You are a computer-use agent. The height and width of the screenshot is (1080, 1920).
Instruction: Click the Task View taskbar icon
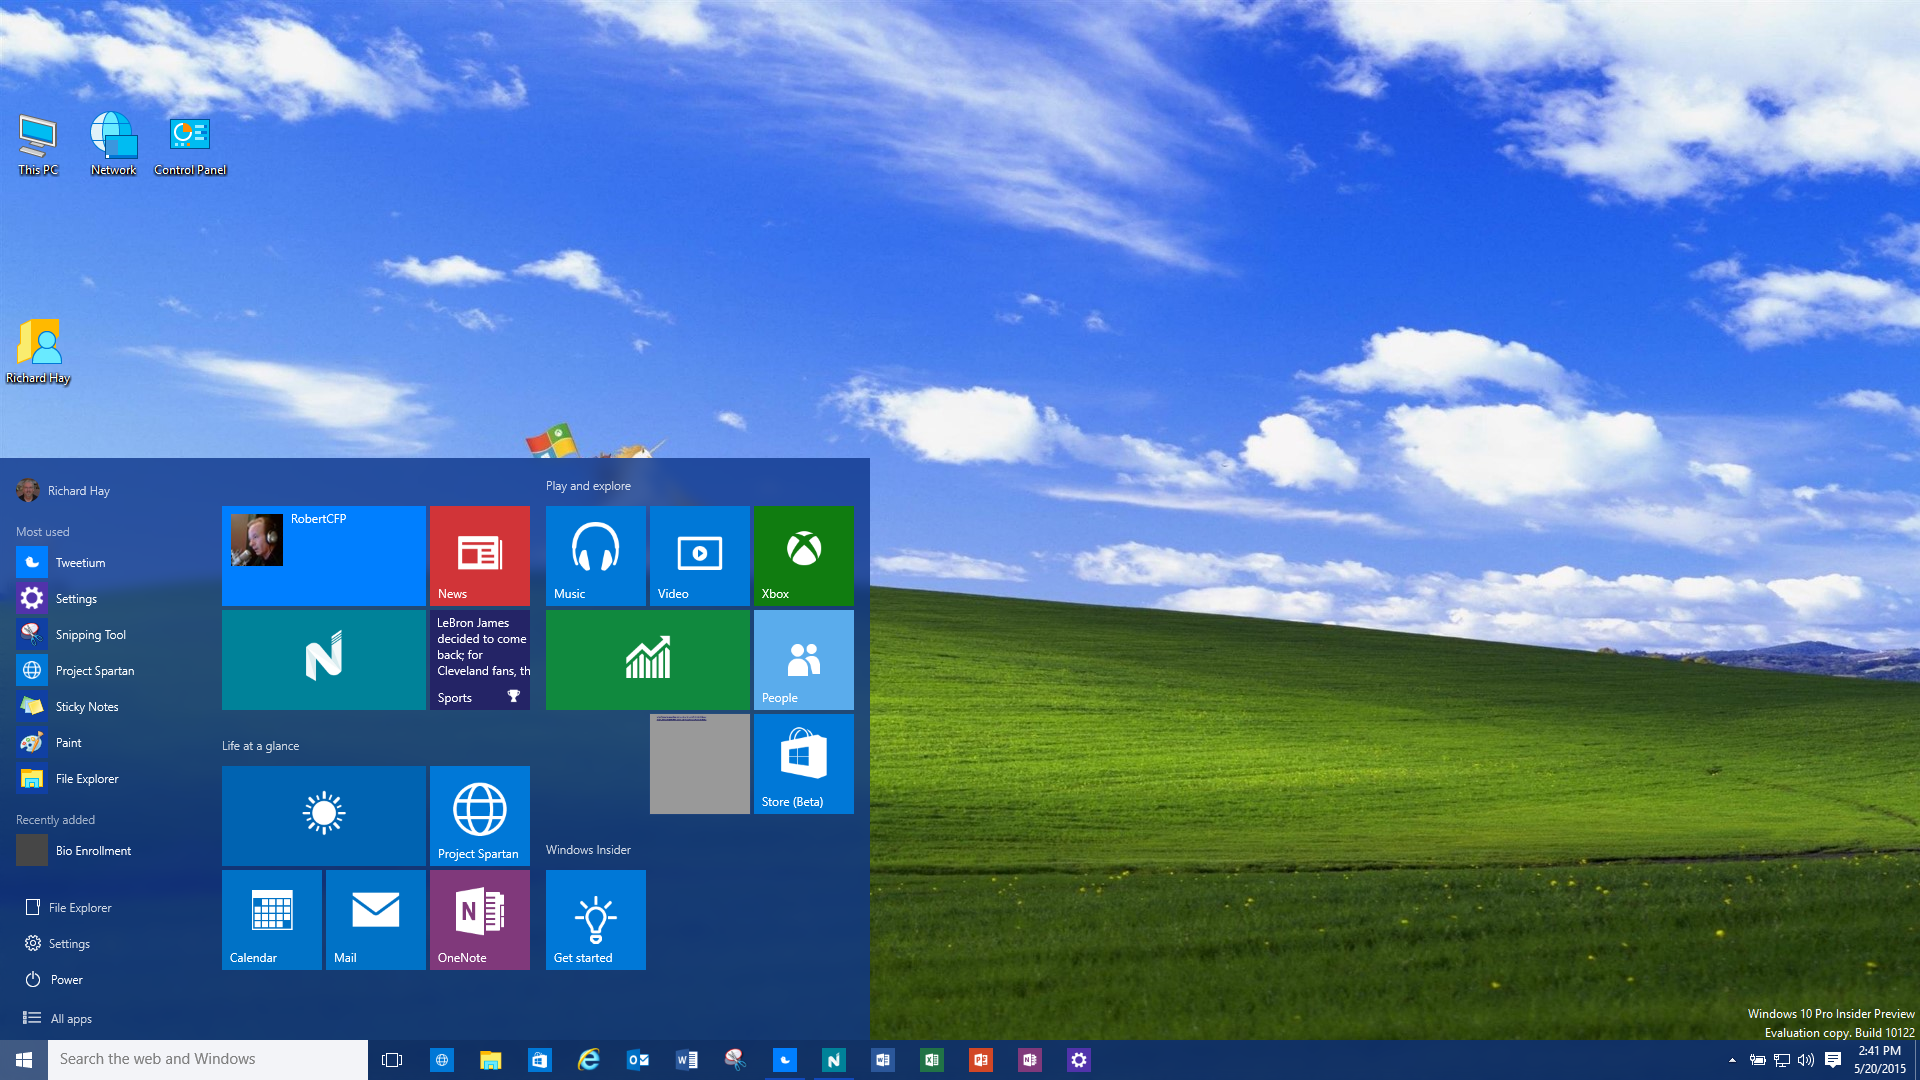tap(392, 1060)
